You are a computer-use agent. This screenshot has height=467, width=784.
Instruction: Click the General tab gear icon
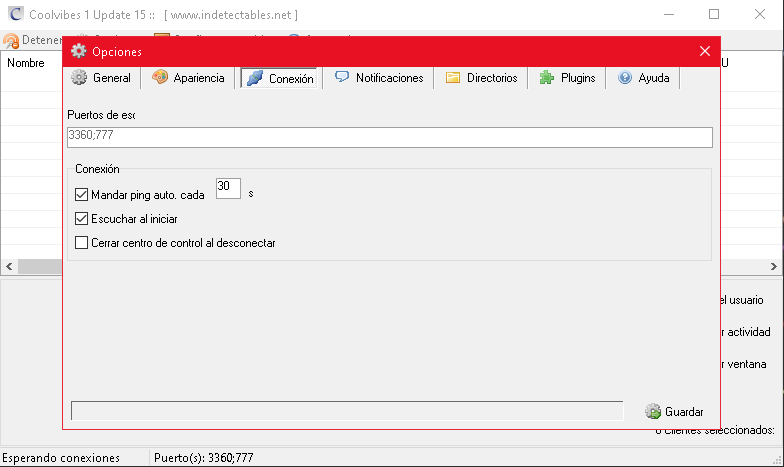pos(79,78)
